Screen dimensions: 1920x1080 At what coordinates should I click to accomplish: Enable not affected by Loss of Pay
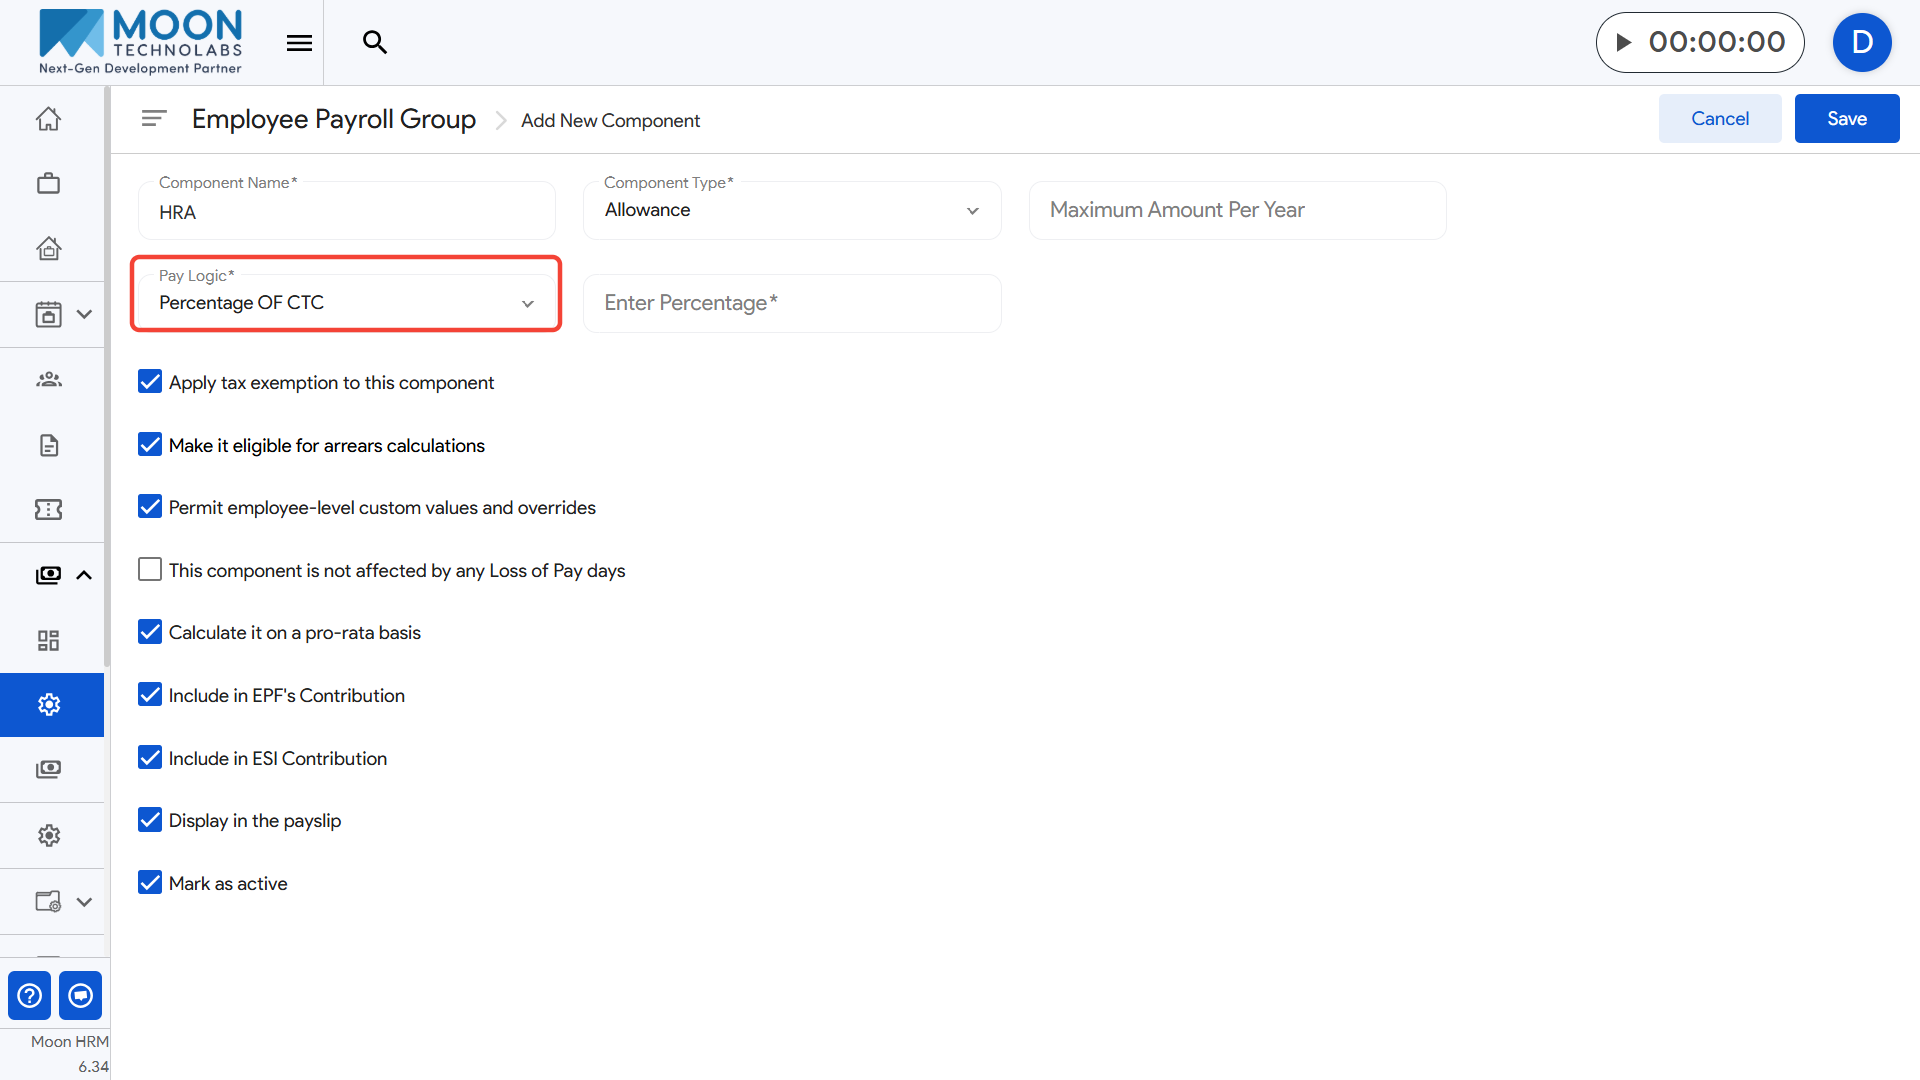[x=150, y=570]
